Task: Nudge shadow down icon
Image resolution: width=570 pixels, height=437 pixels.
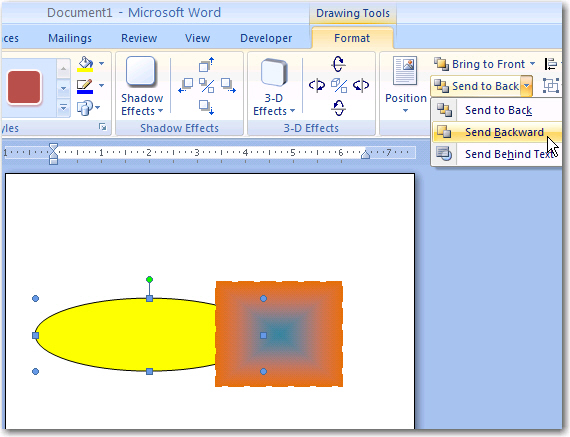Action: [x=206, y=107]
